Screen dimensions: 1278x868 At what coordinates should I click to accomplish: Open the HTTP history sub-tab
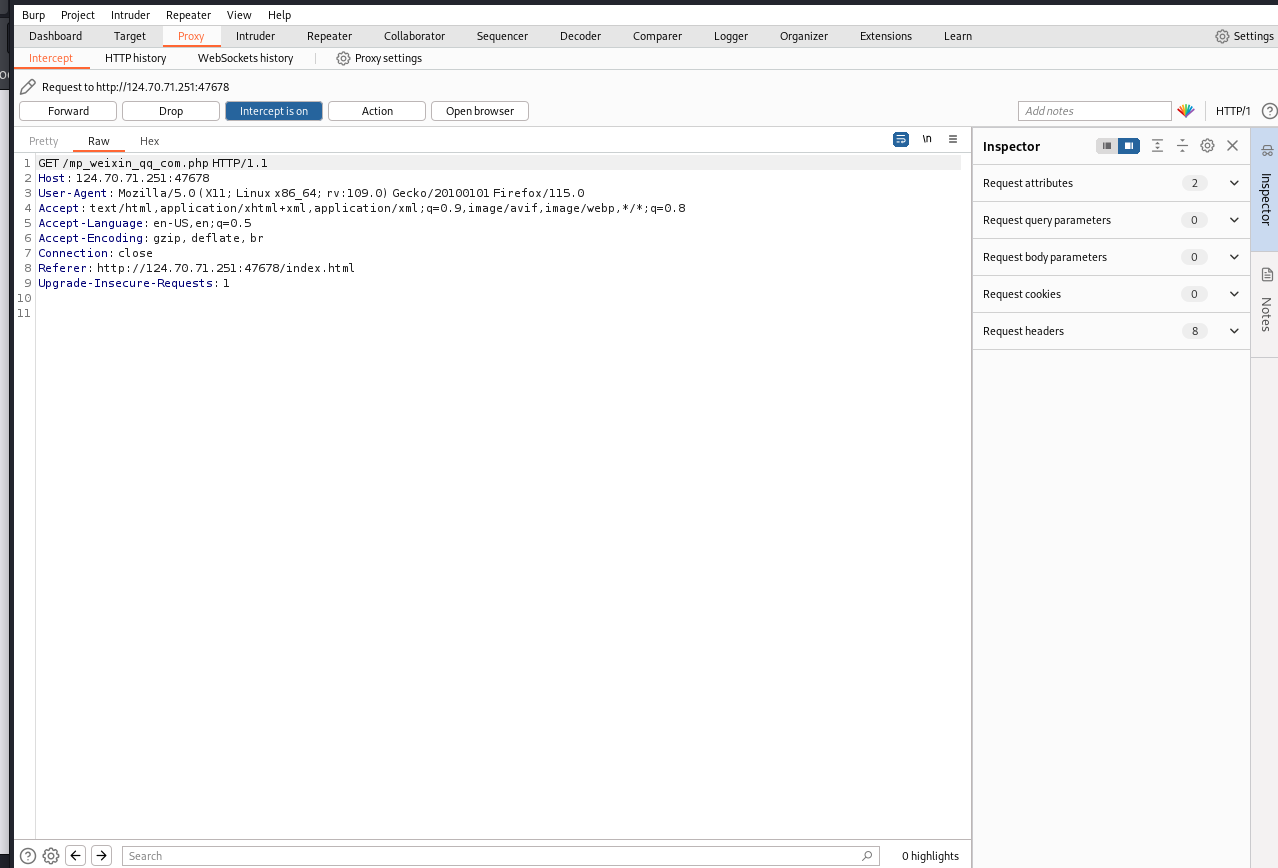(135, 58)
